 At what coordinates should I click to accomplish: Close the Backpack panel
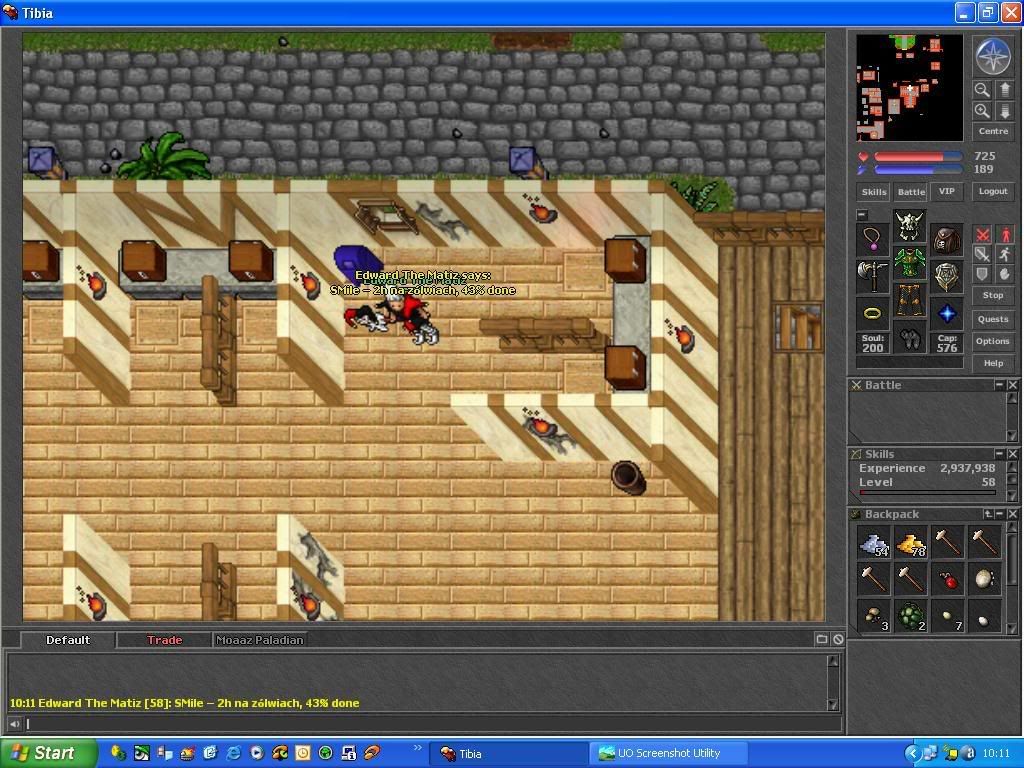click(1012, 515)
